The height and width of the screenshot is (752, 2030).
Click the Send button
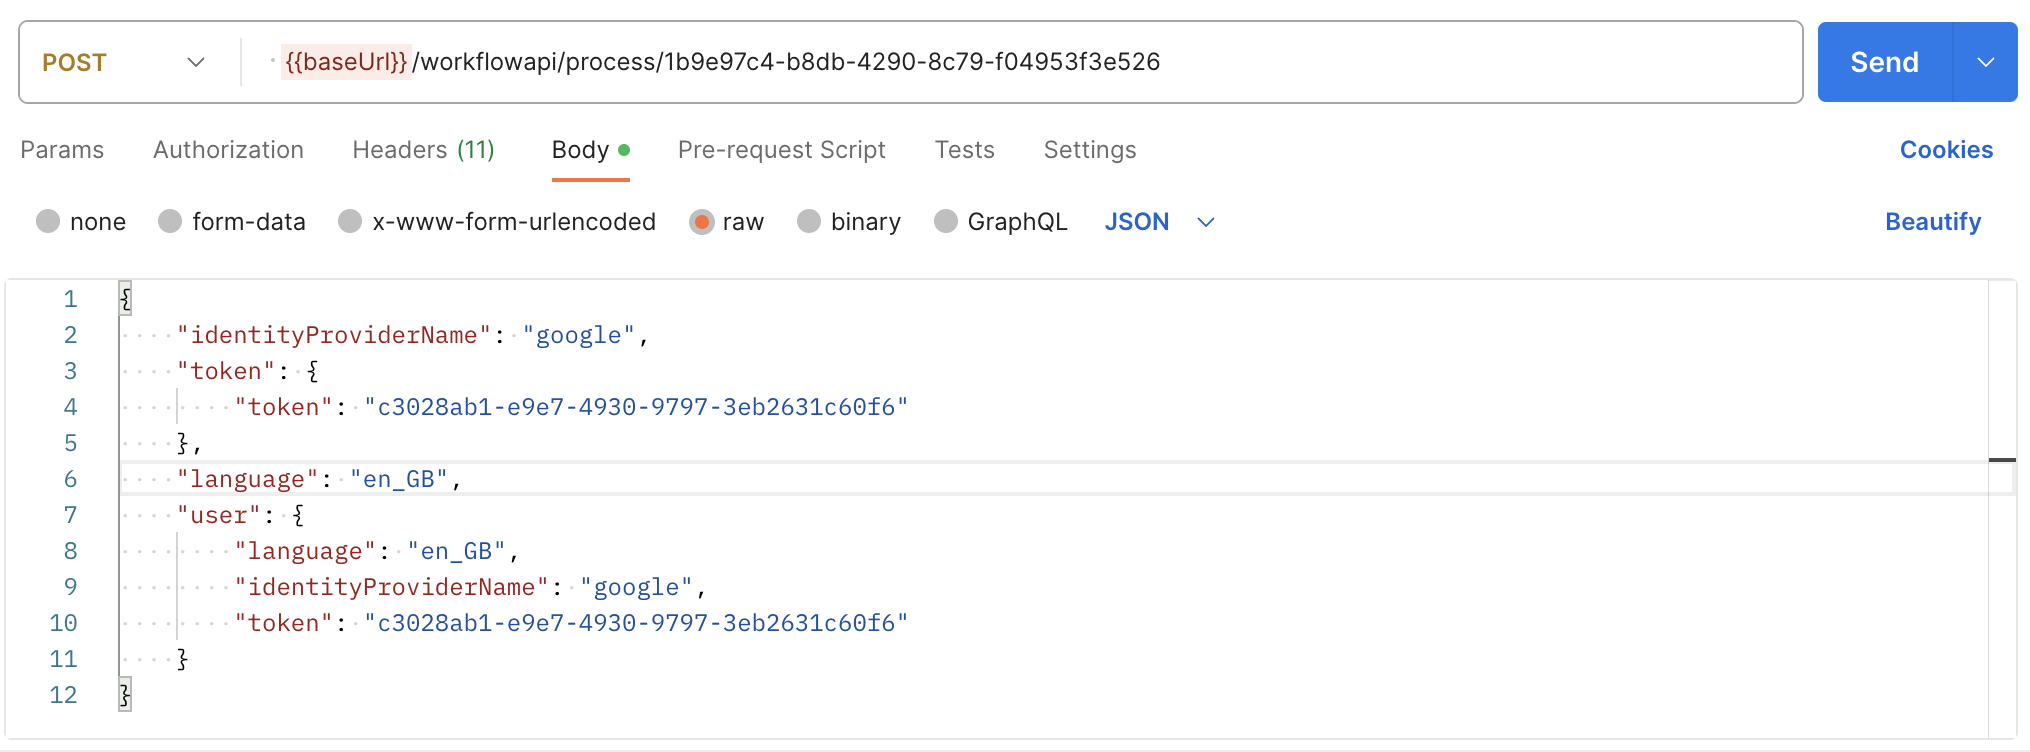[1884, 62]
